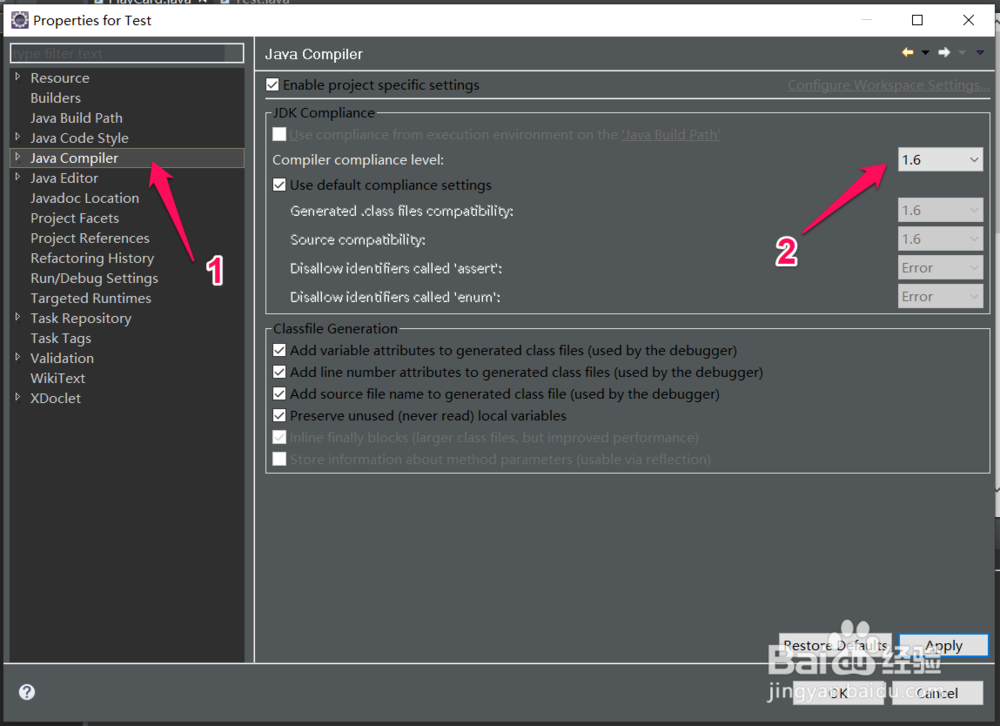Screen dimensions: 1000x726
Task: Open the 'Java Build Path' link
Action: point(671,135)
